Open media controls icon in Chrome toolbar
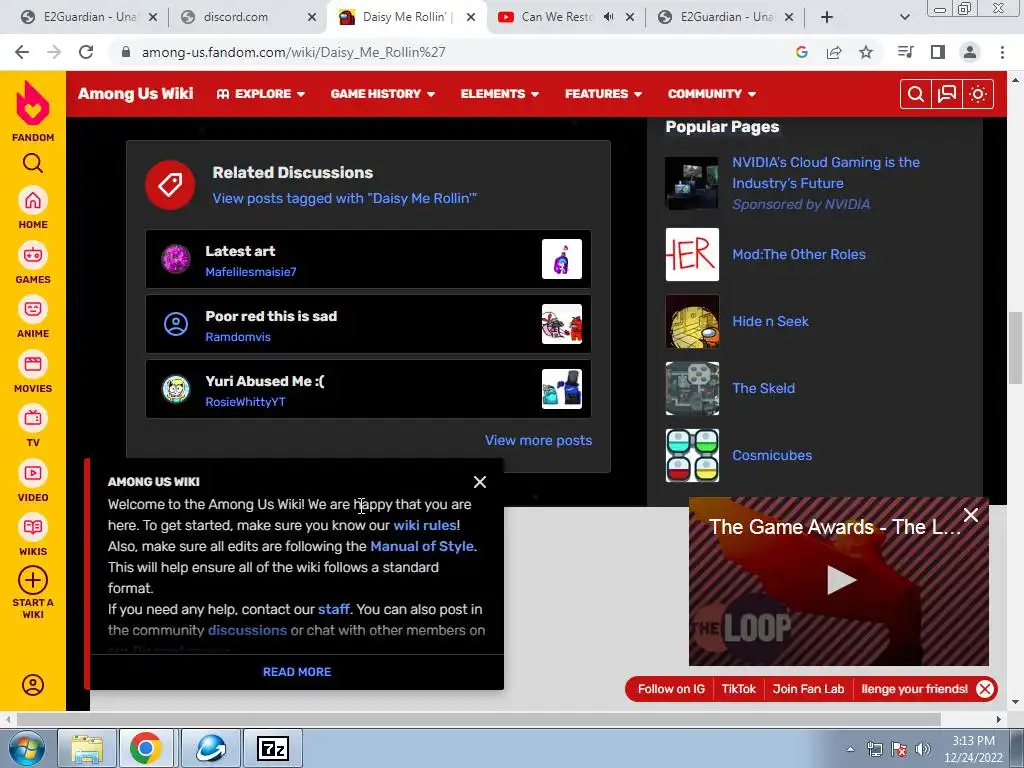Viewport: 1024px width, 768px height. (905, 52)
